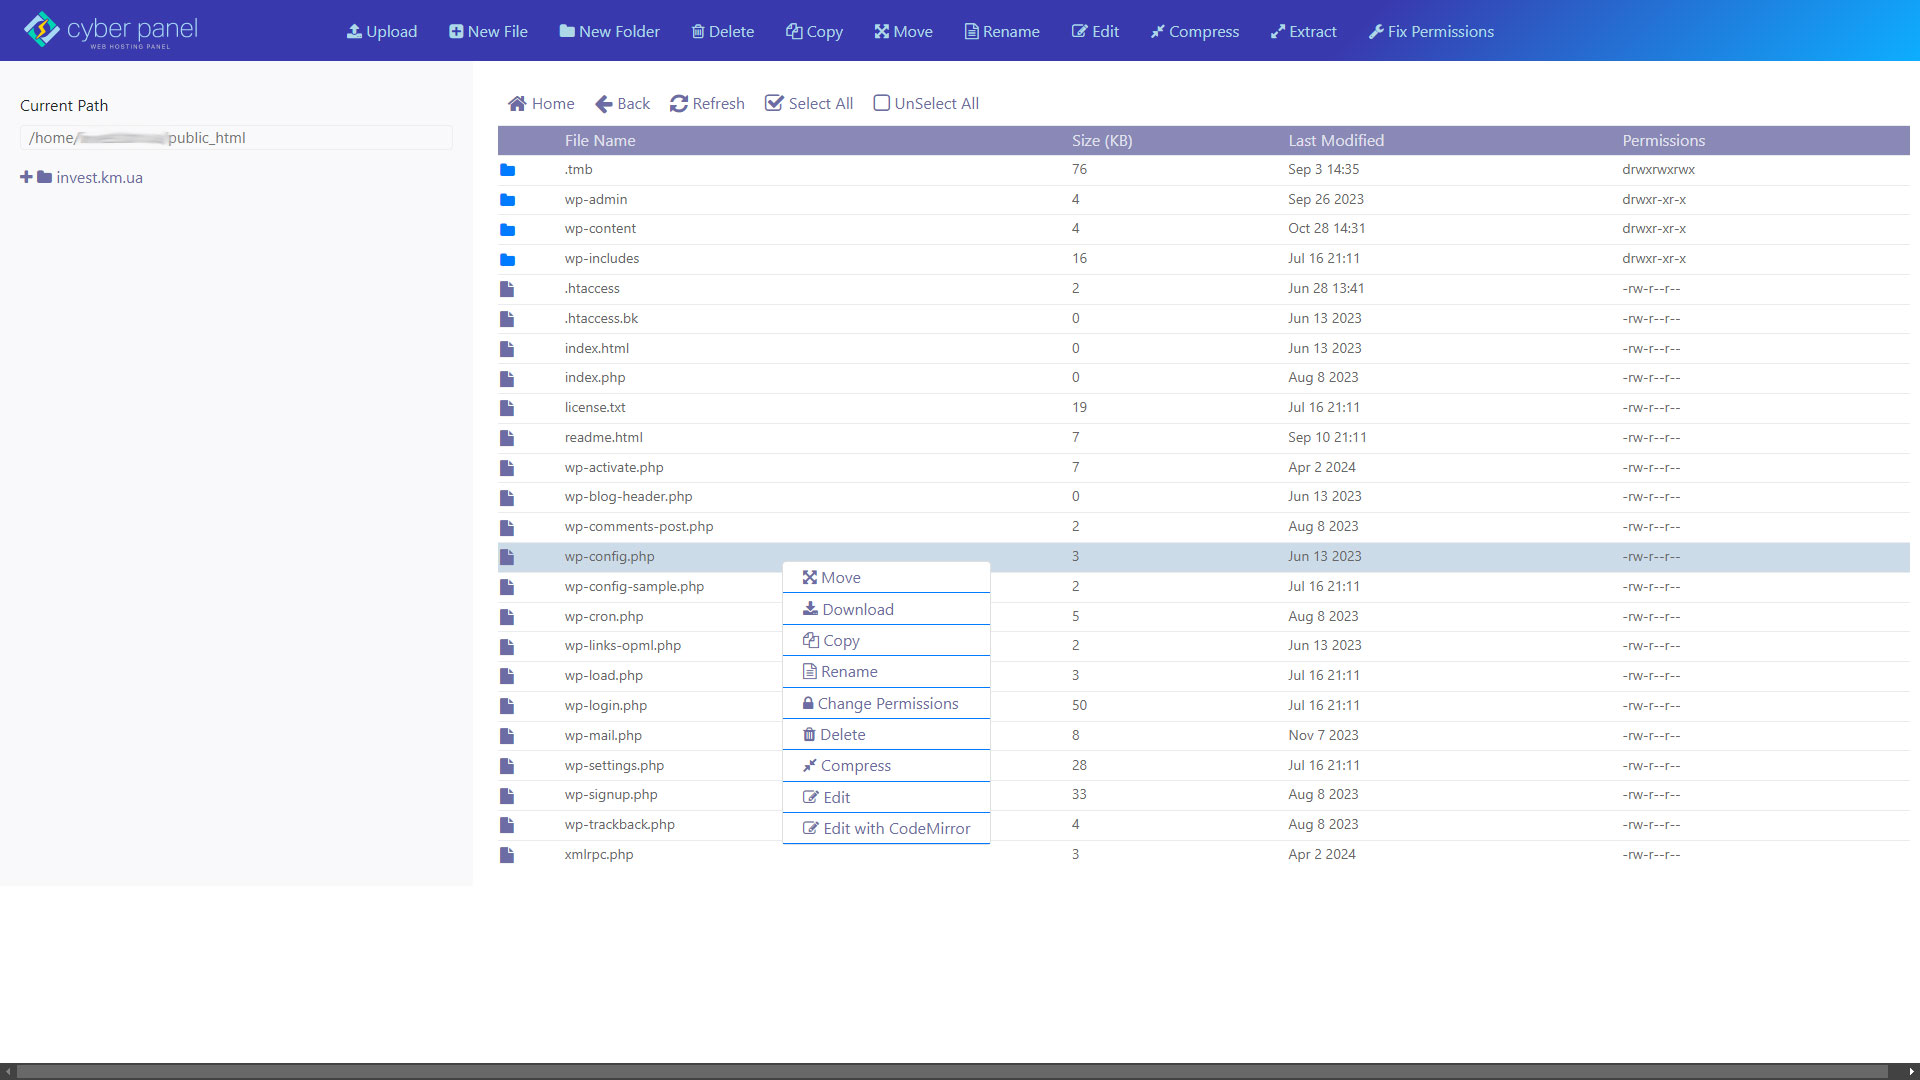Screen dimensions: 1920x1080
Task: Choose Download from the context menu
Action: click(857, 609)
